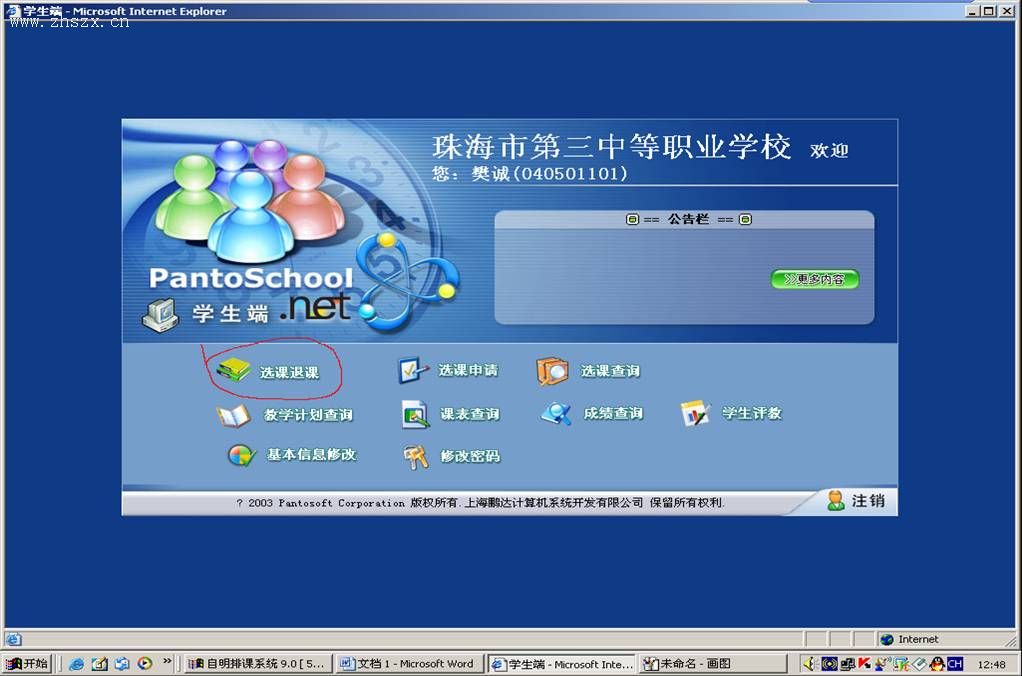Viewport: 1022px width, 676px height.
Task: Click the QQ penguin tray icon
Action: (x=936, y=664)
